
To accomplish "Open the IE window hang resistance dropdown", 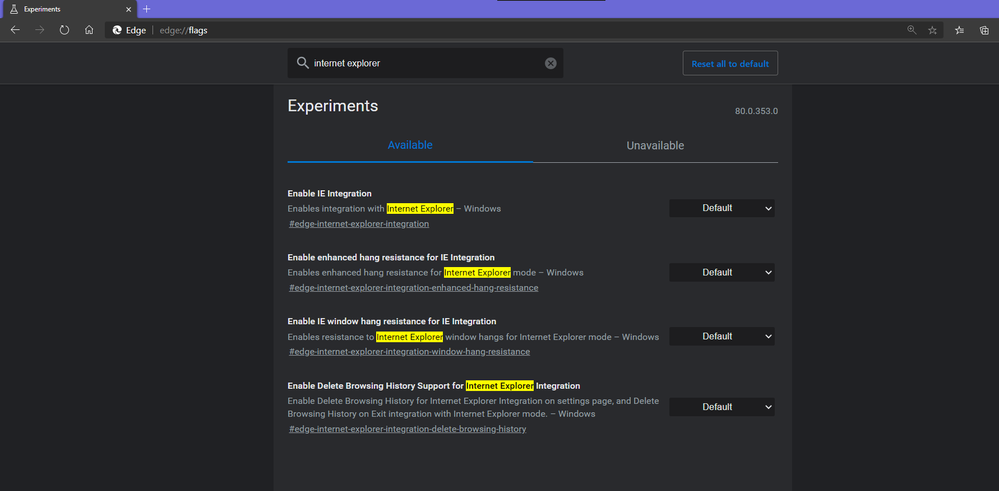I will [x=722, y=336].
